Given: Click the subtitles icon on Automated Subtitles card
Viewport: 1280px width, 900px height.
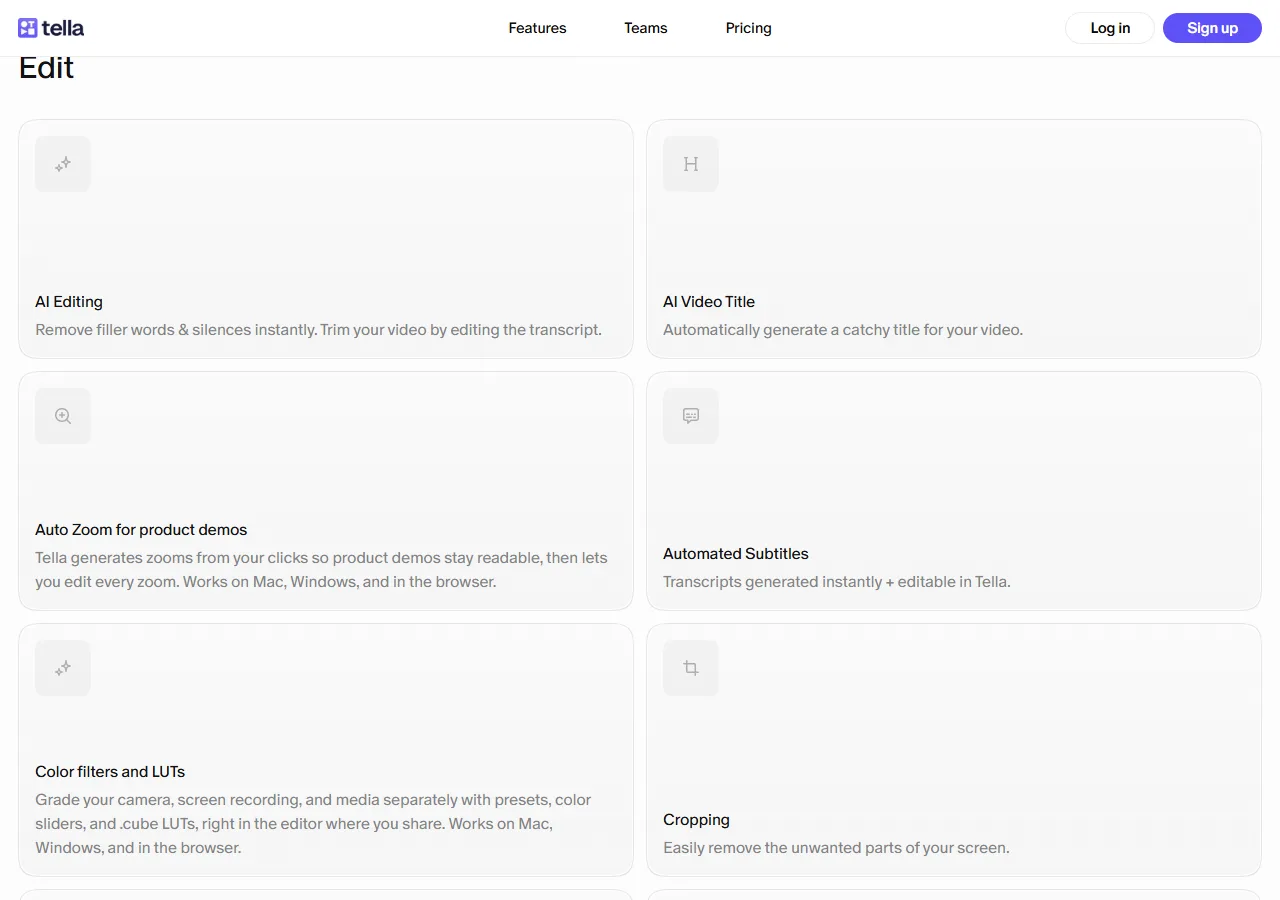Looking at the screenshot, I should (691, 416).
